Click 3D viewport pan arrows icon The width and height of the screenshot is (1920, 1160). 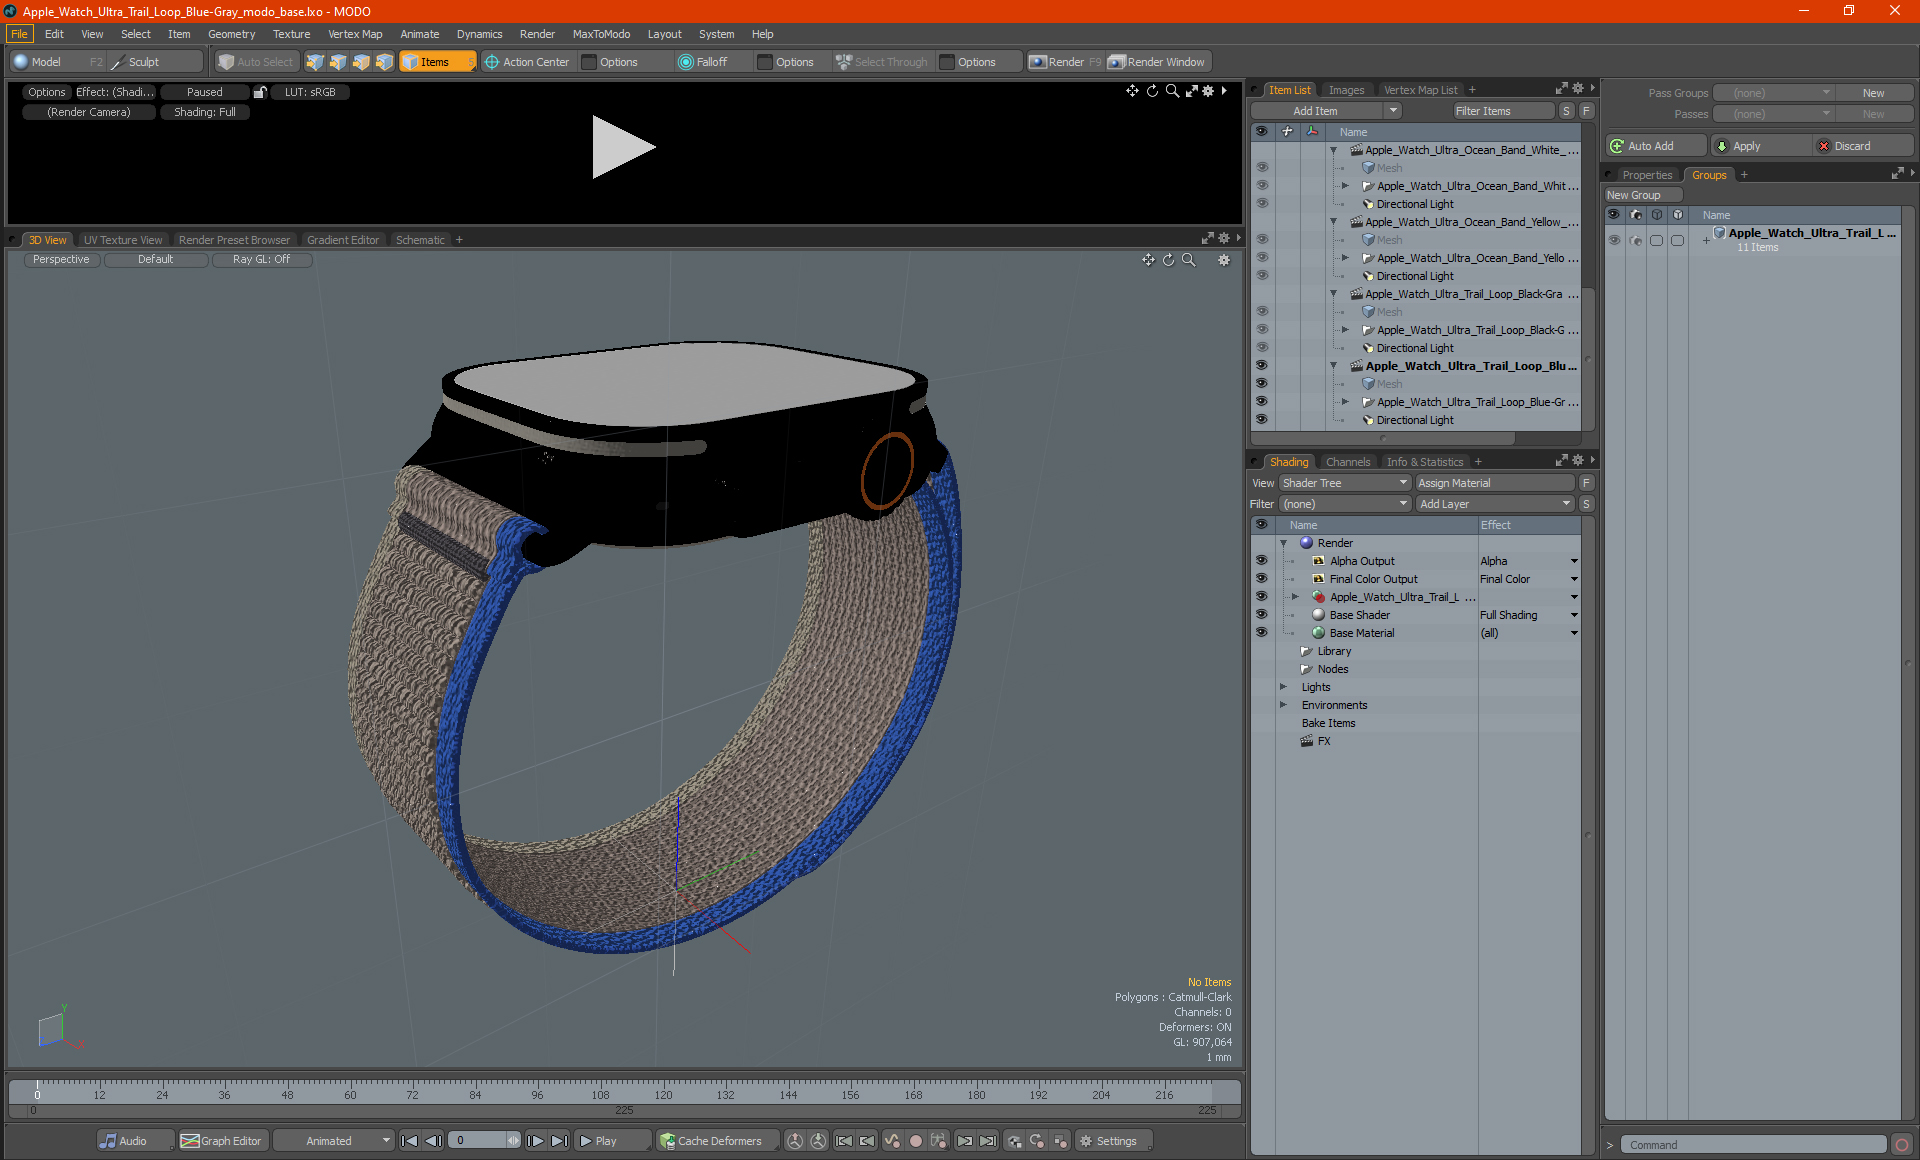[1148, 260]
